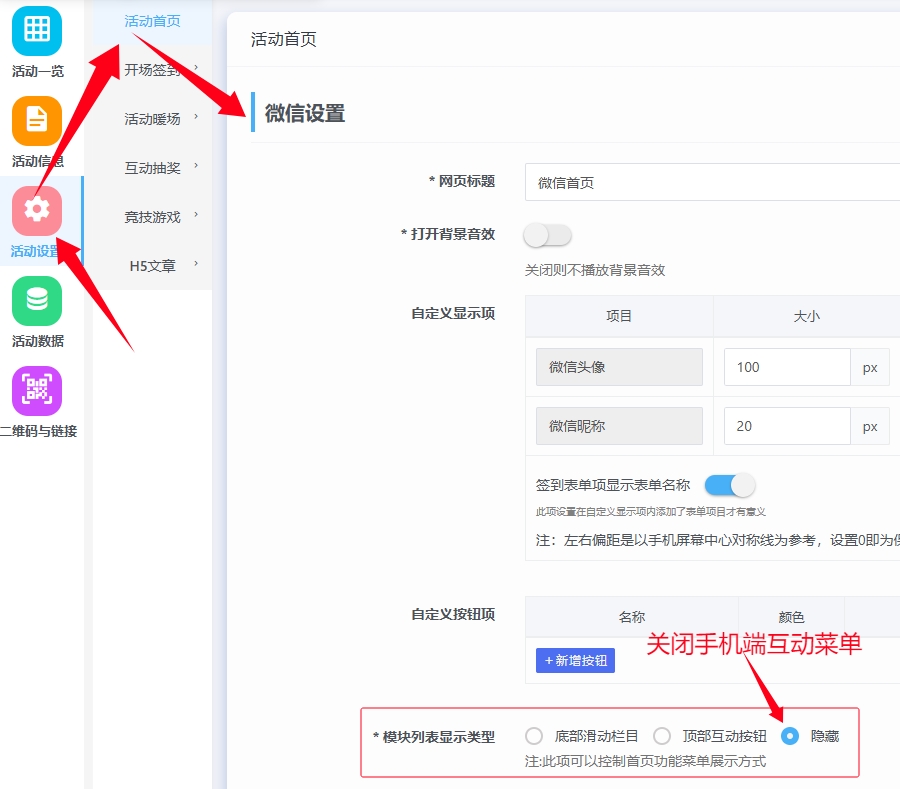900x789 pixels.
Task: Edit the 微信头像 size field
Action: pos(787,367)
